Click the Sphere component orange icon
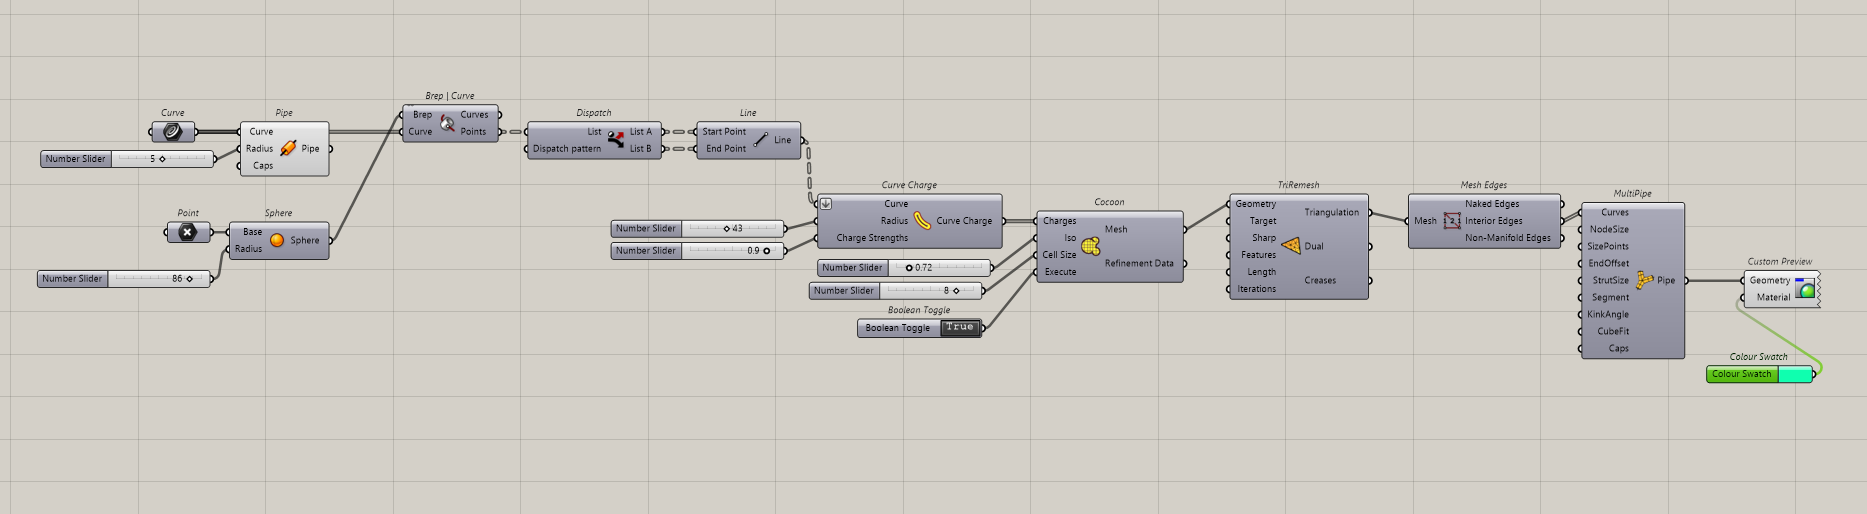1867x514 pixels. pyautogui.click(x=277, y=240)
